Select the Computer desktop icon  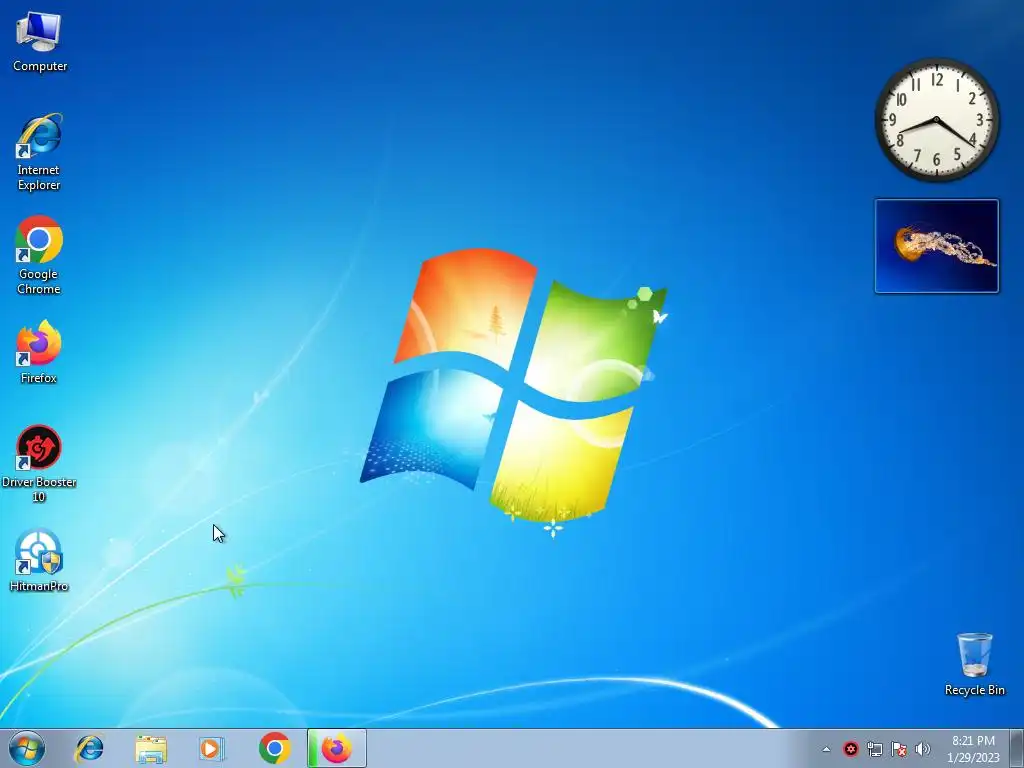[39, 41]
